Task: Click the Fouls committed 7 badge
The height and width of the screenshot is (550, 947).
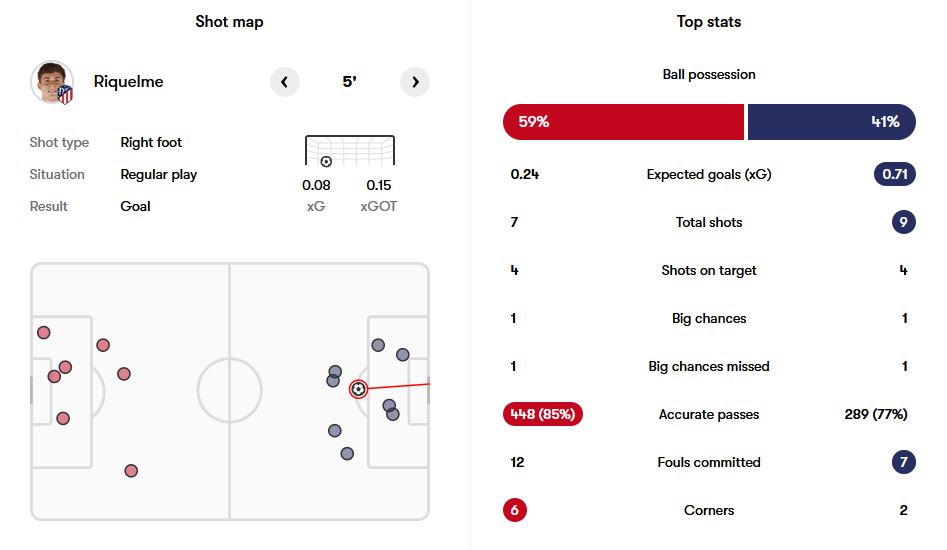Action: tap(904, 462)
